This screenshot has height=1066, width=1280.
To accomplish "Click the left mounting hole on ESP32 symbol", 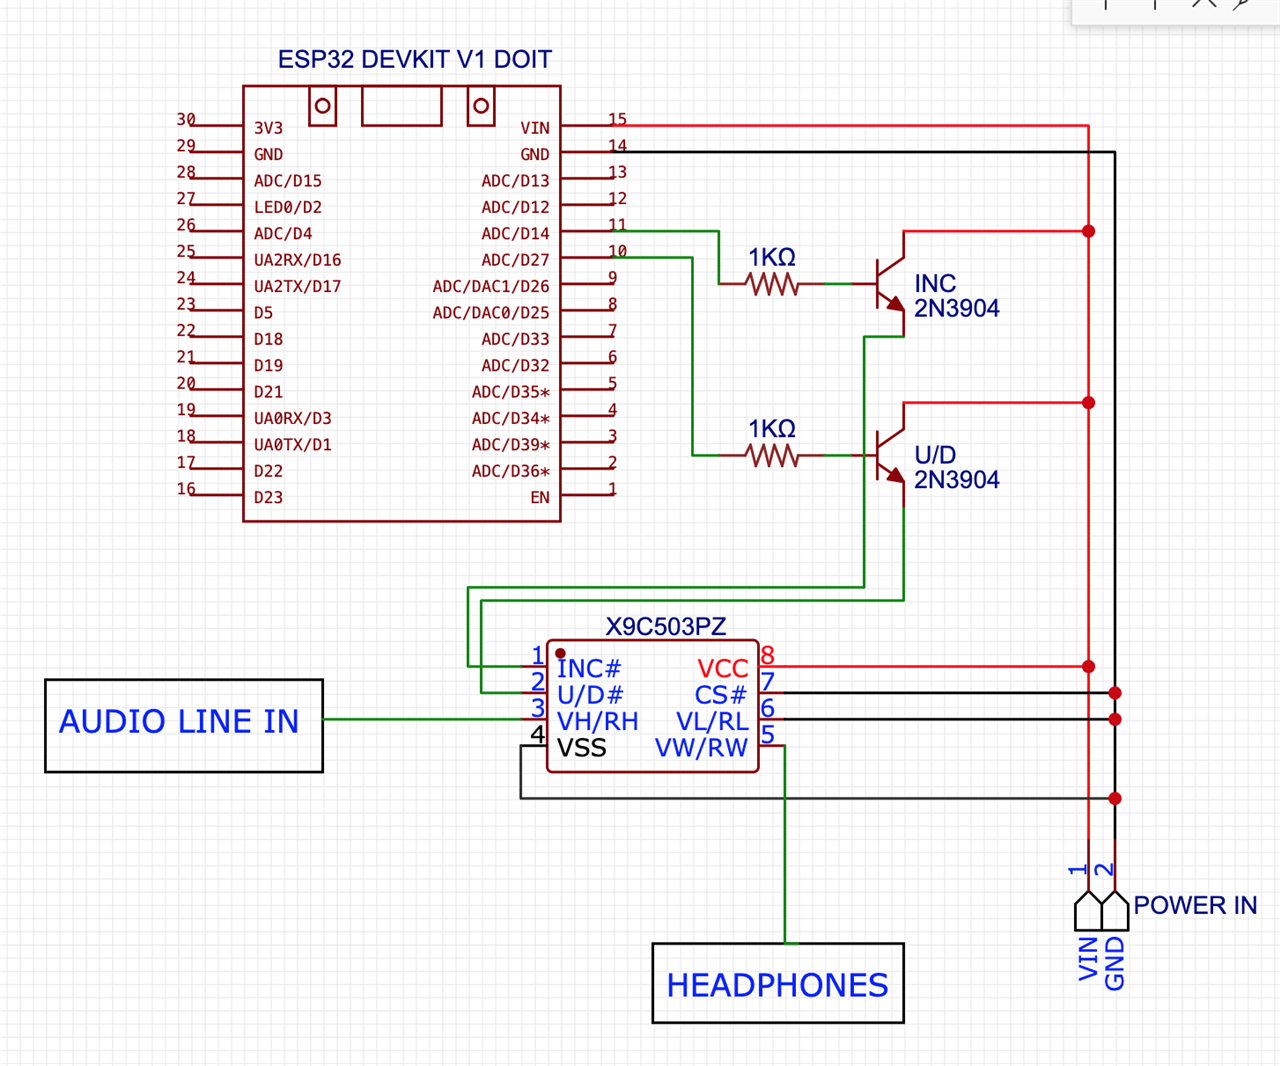I will 322,105.
